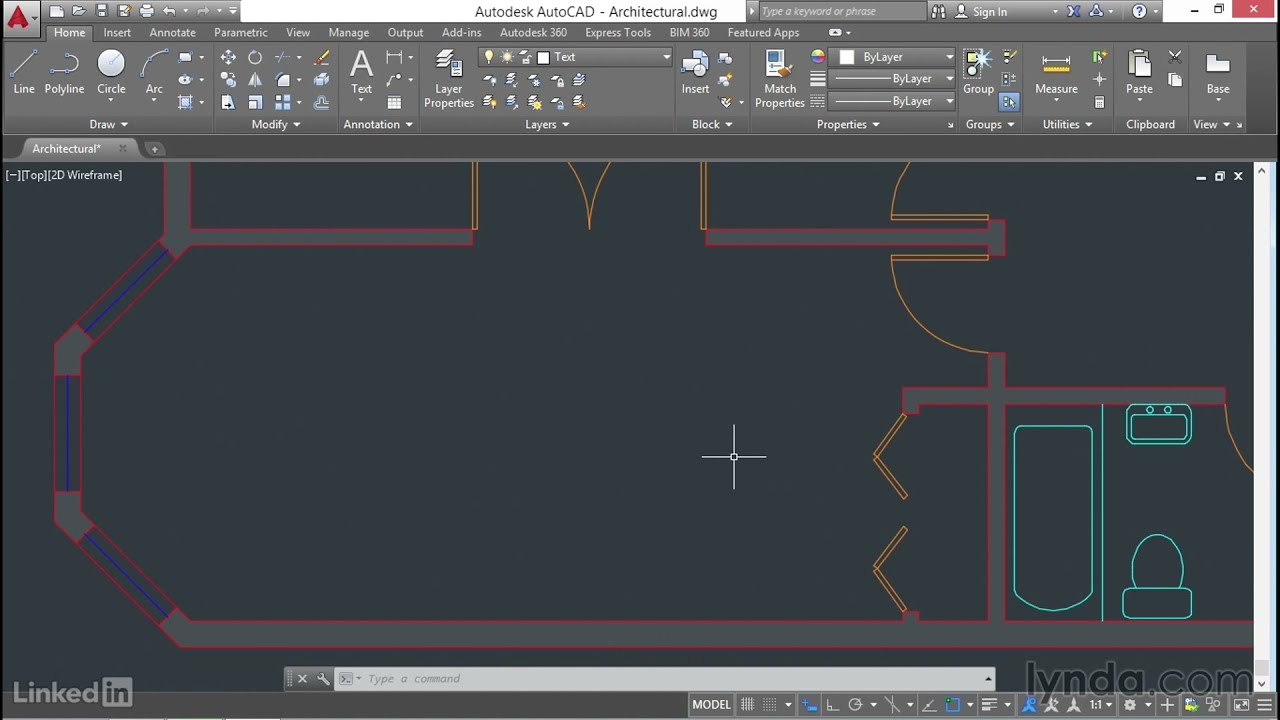Click the [2D Wireframe] visual style label

(x=85, y=175)
